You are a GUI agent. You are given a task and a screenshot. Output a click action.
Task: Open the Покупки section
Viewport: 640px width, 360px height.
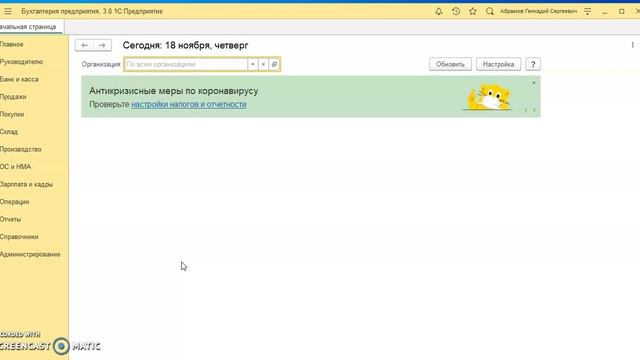pyautogui.click(x=12, y=115)
